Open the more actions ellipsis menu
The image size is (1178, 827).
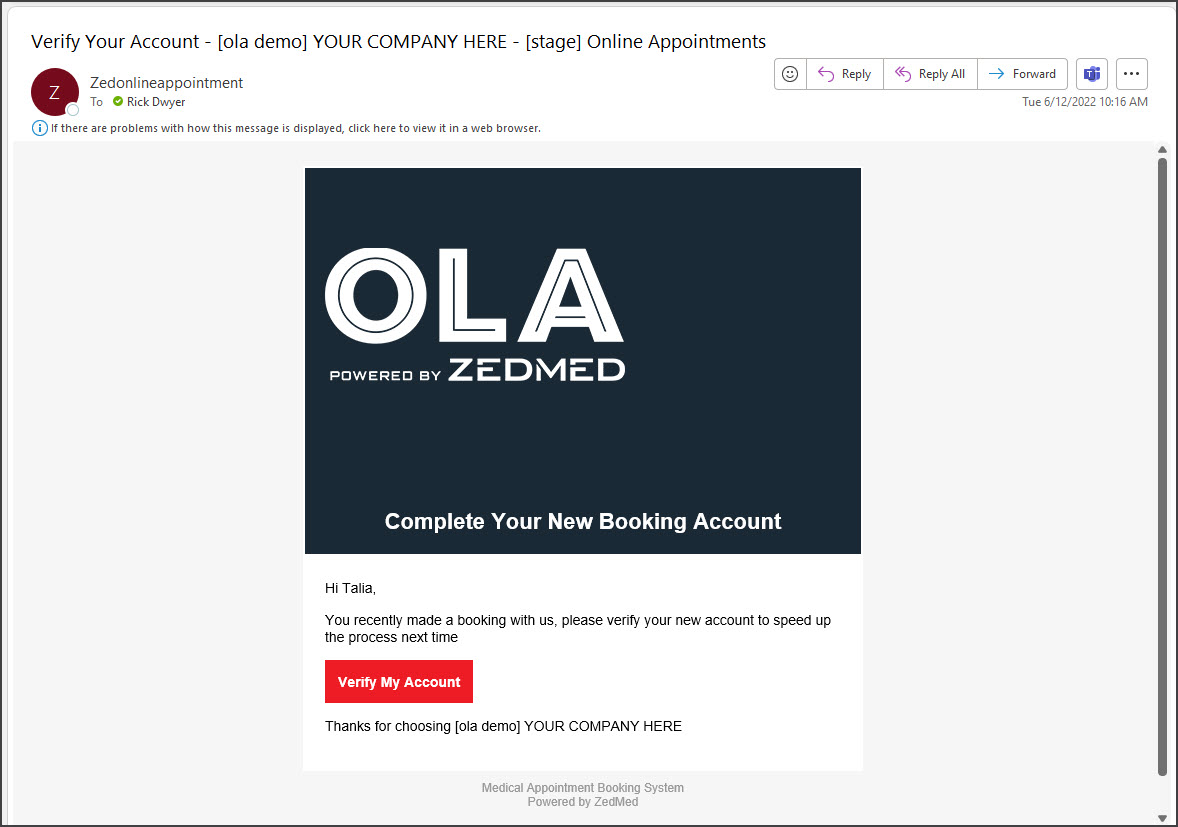pyautogui.click(x=1131, y=73)
